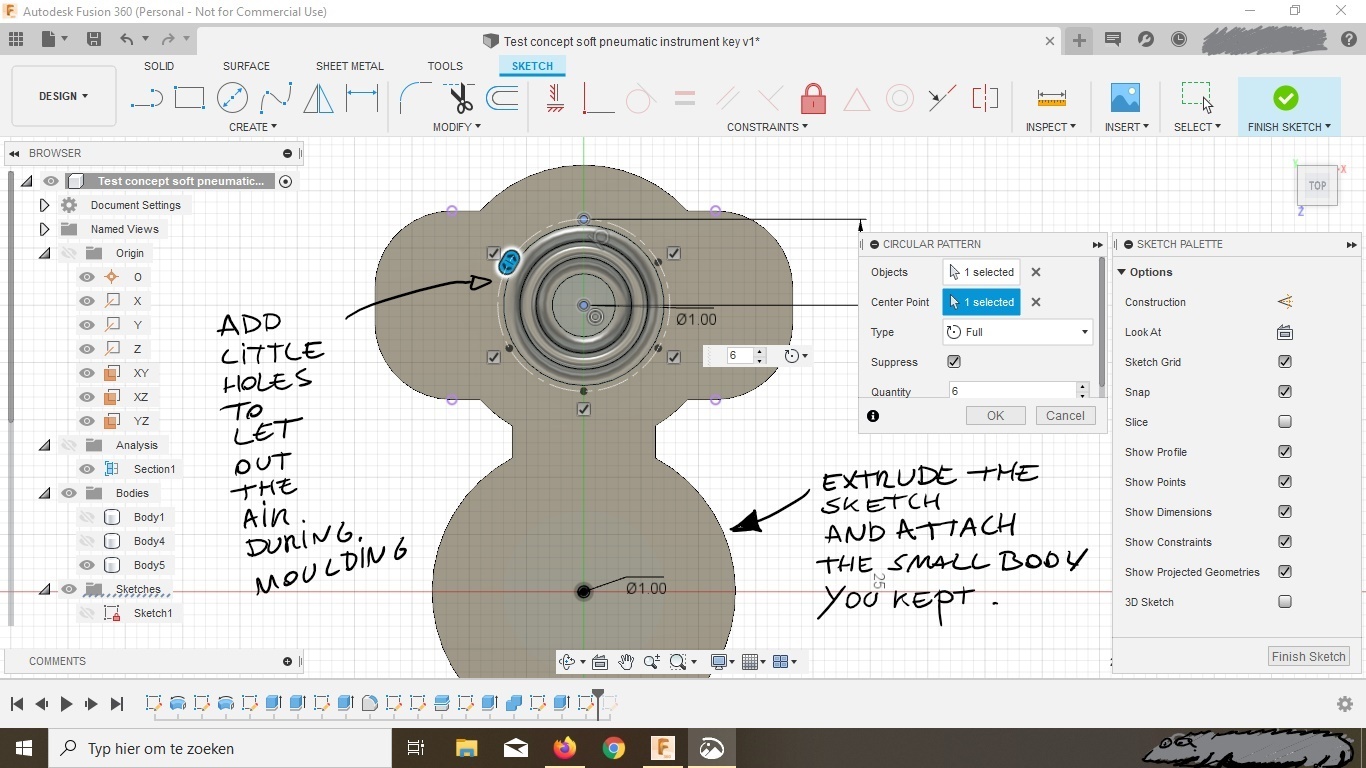Expand the Document Settings node
The image size is (1366, 768).
pos(44,205)
